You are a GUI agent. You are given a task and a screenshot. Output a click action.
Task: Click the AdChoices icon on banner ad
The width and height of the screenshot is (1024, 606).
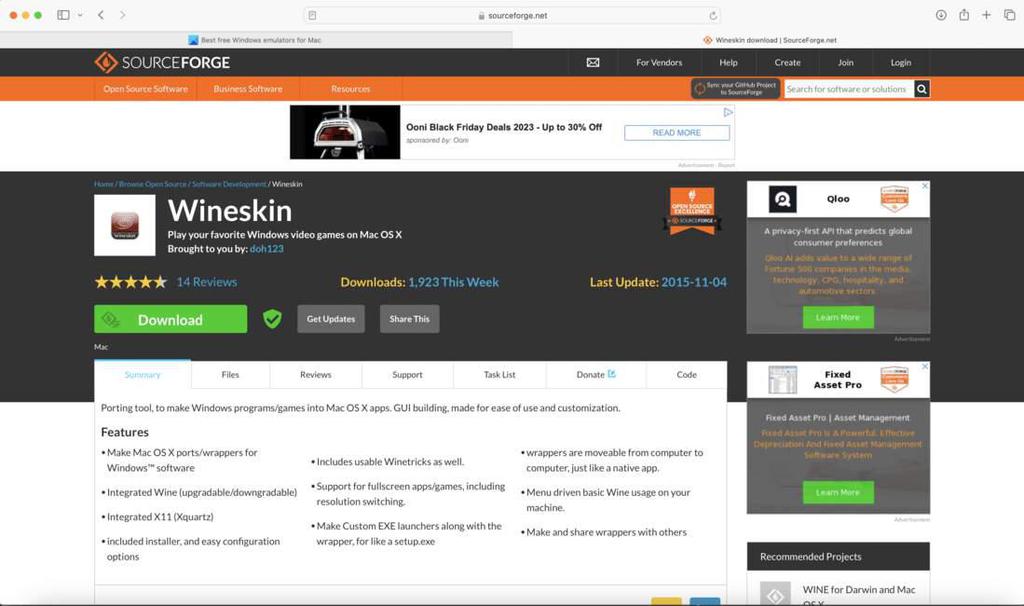(x=728, y=112)
